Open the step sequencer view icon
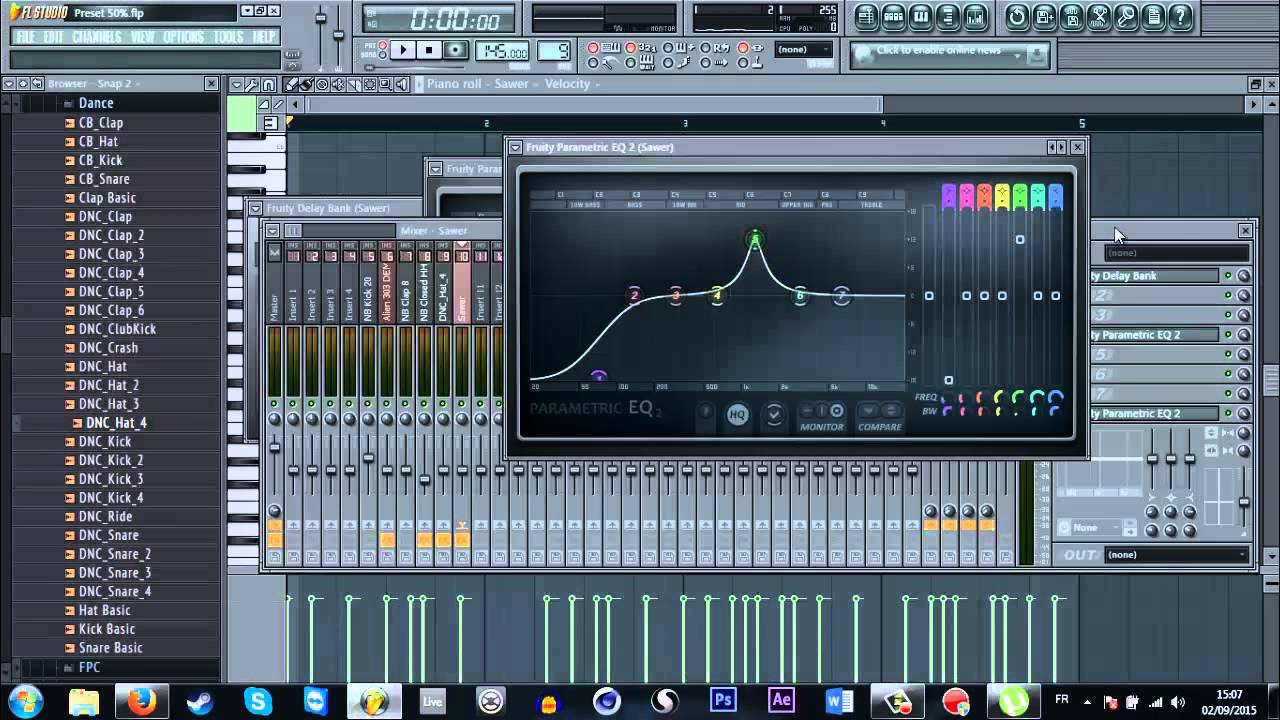The width and height of the screenshot is (1280, 720). [x=893, y=16]
